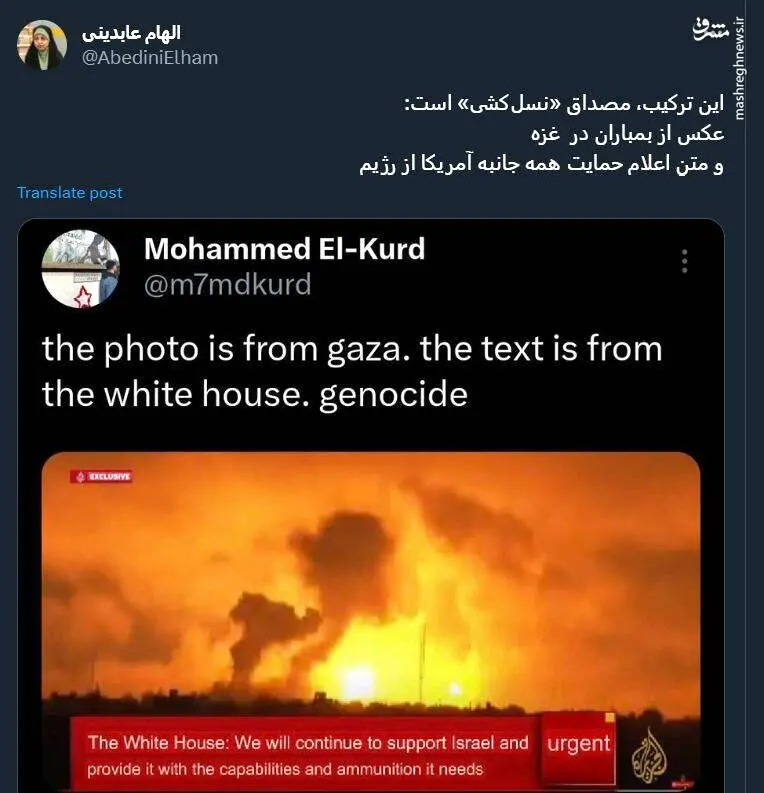Screen dimensions: 764x793
Task: Open the mashreghnews.ir watermark link
Action: point(740,69)
